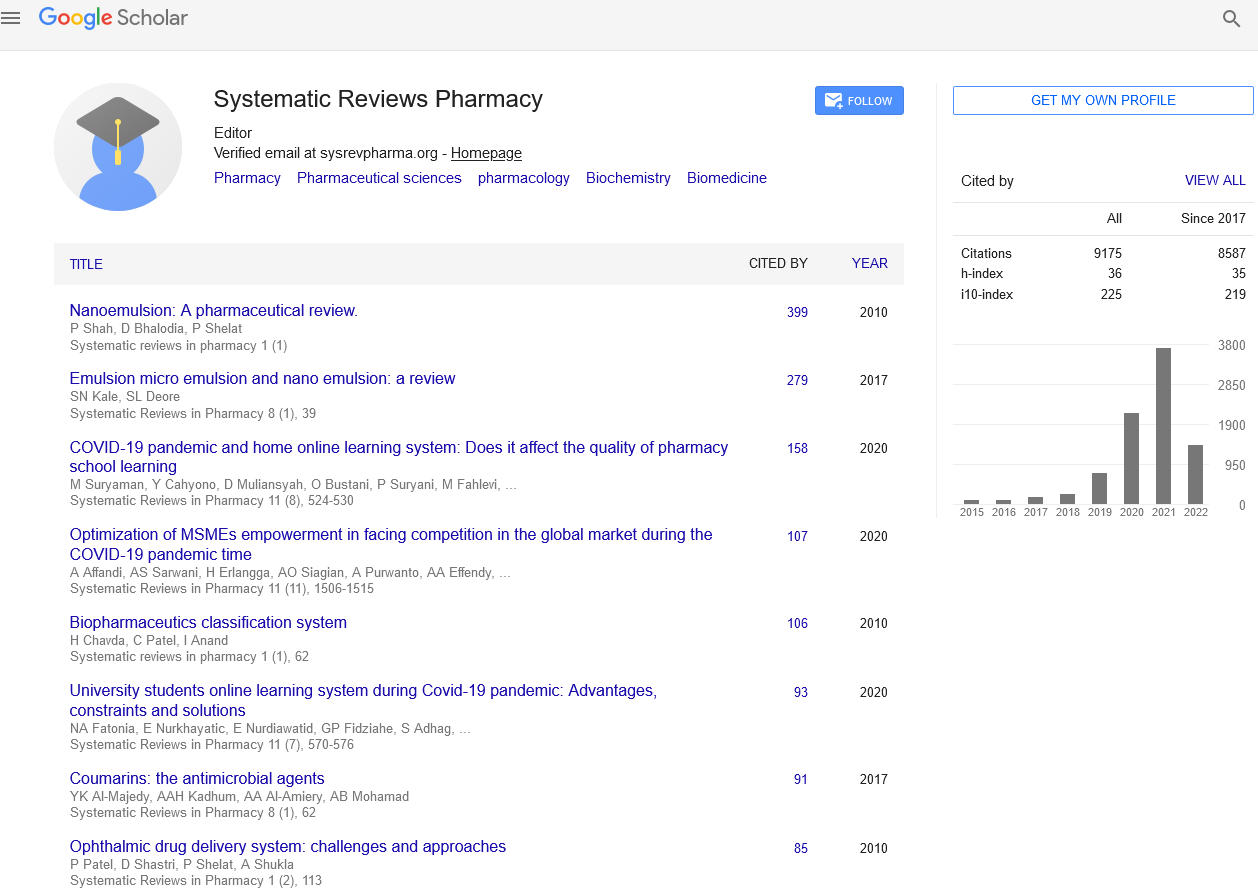Screen dimensions: 1258x894
Task: Select the Biomedicine interest tag
Action: tap(726, 178)
